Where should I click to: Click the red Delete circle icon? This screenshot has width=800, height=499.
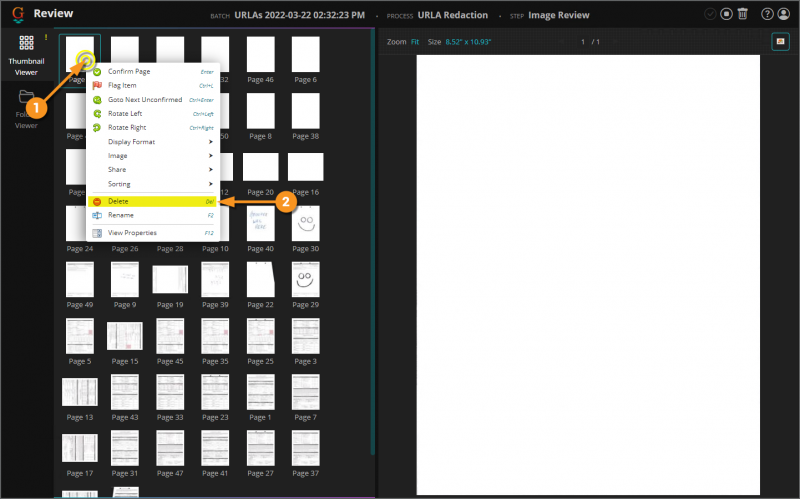(x=97, y=202)
